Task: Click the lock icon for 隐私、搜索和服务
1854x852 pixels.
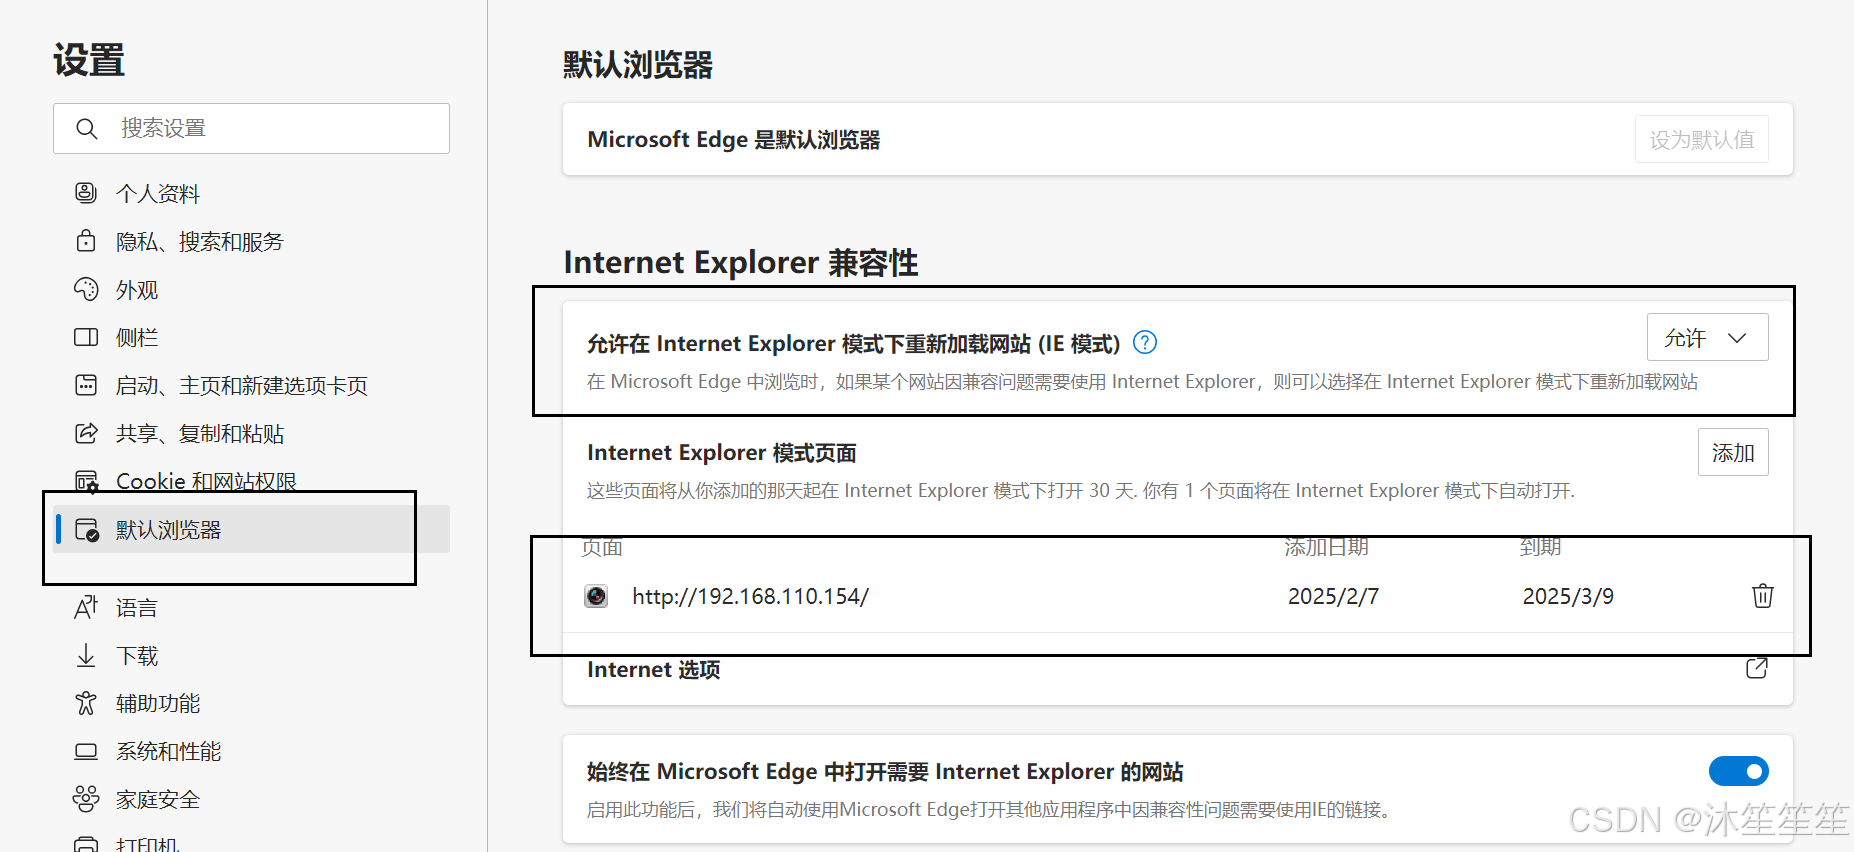Action: (86, 241)
